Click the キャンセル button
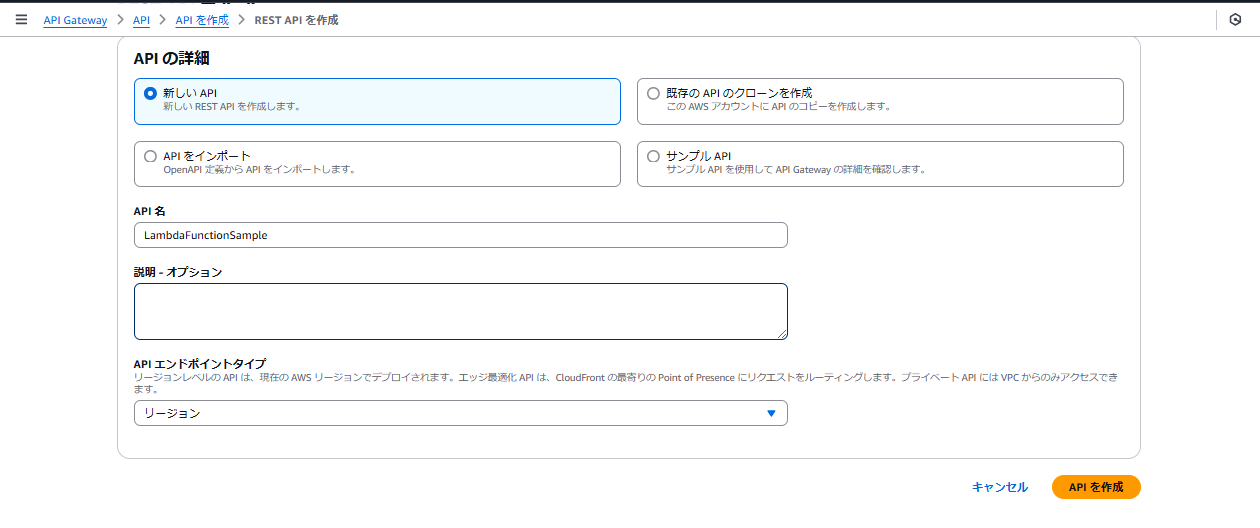 1000,487
